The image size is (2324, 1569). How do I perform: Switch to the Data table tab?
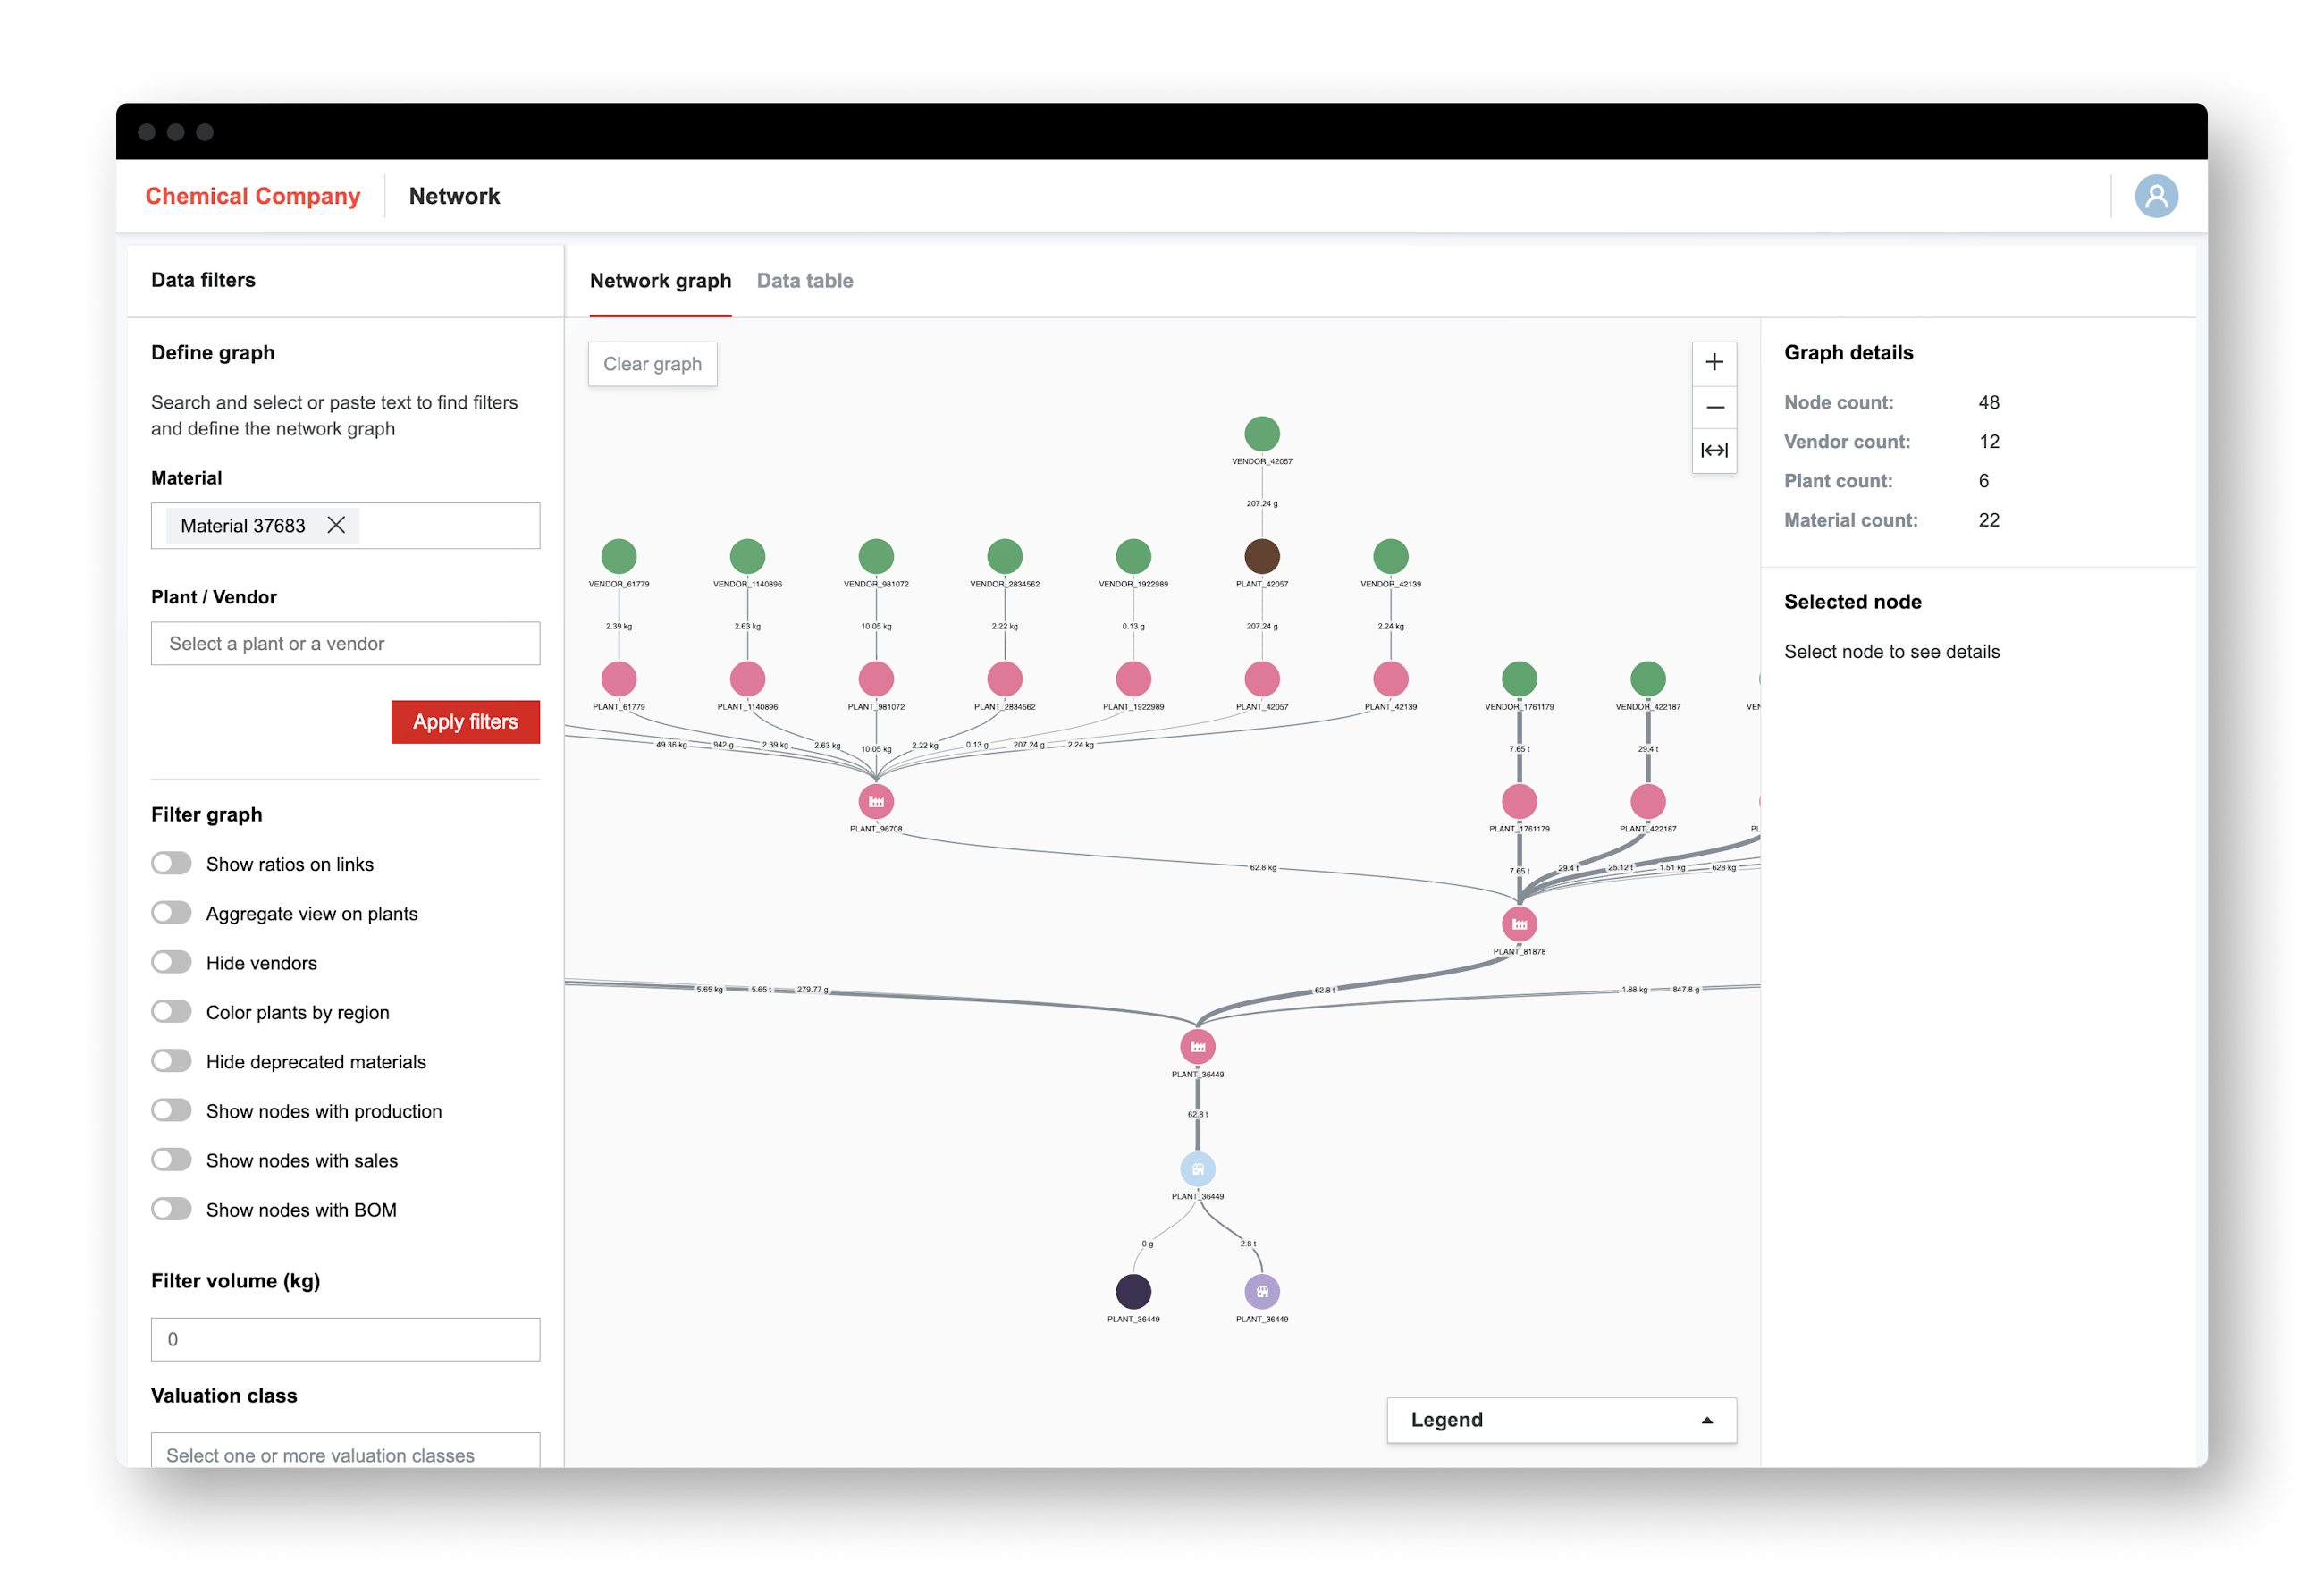805,281
